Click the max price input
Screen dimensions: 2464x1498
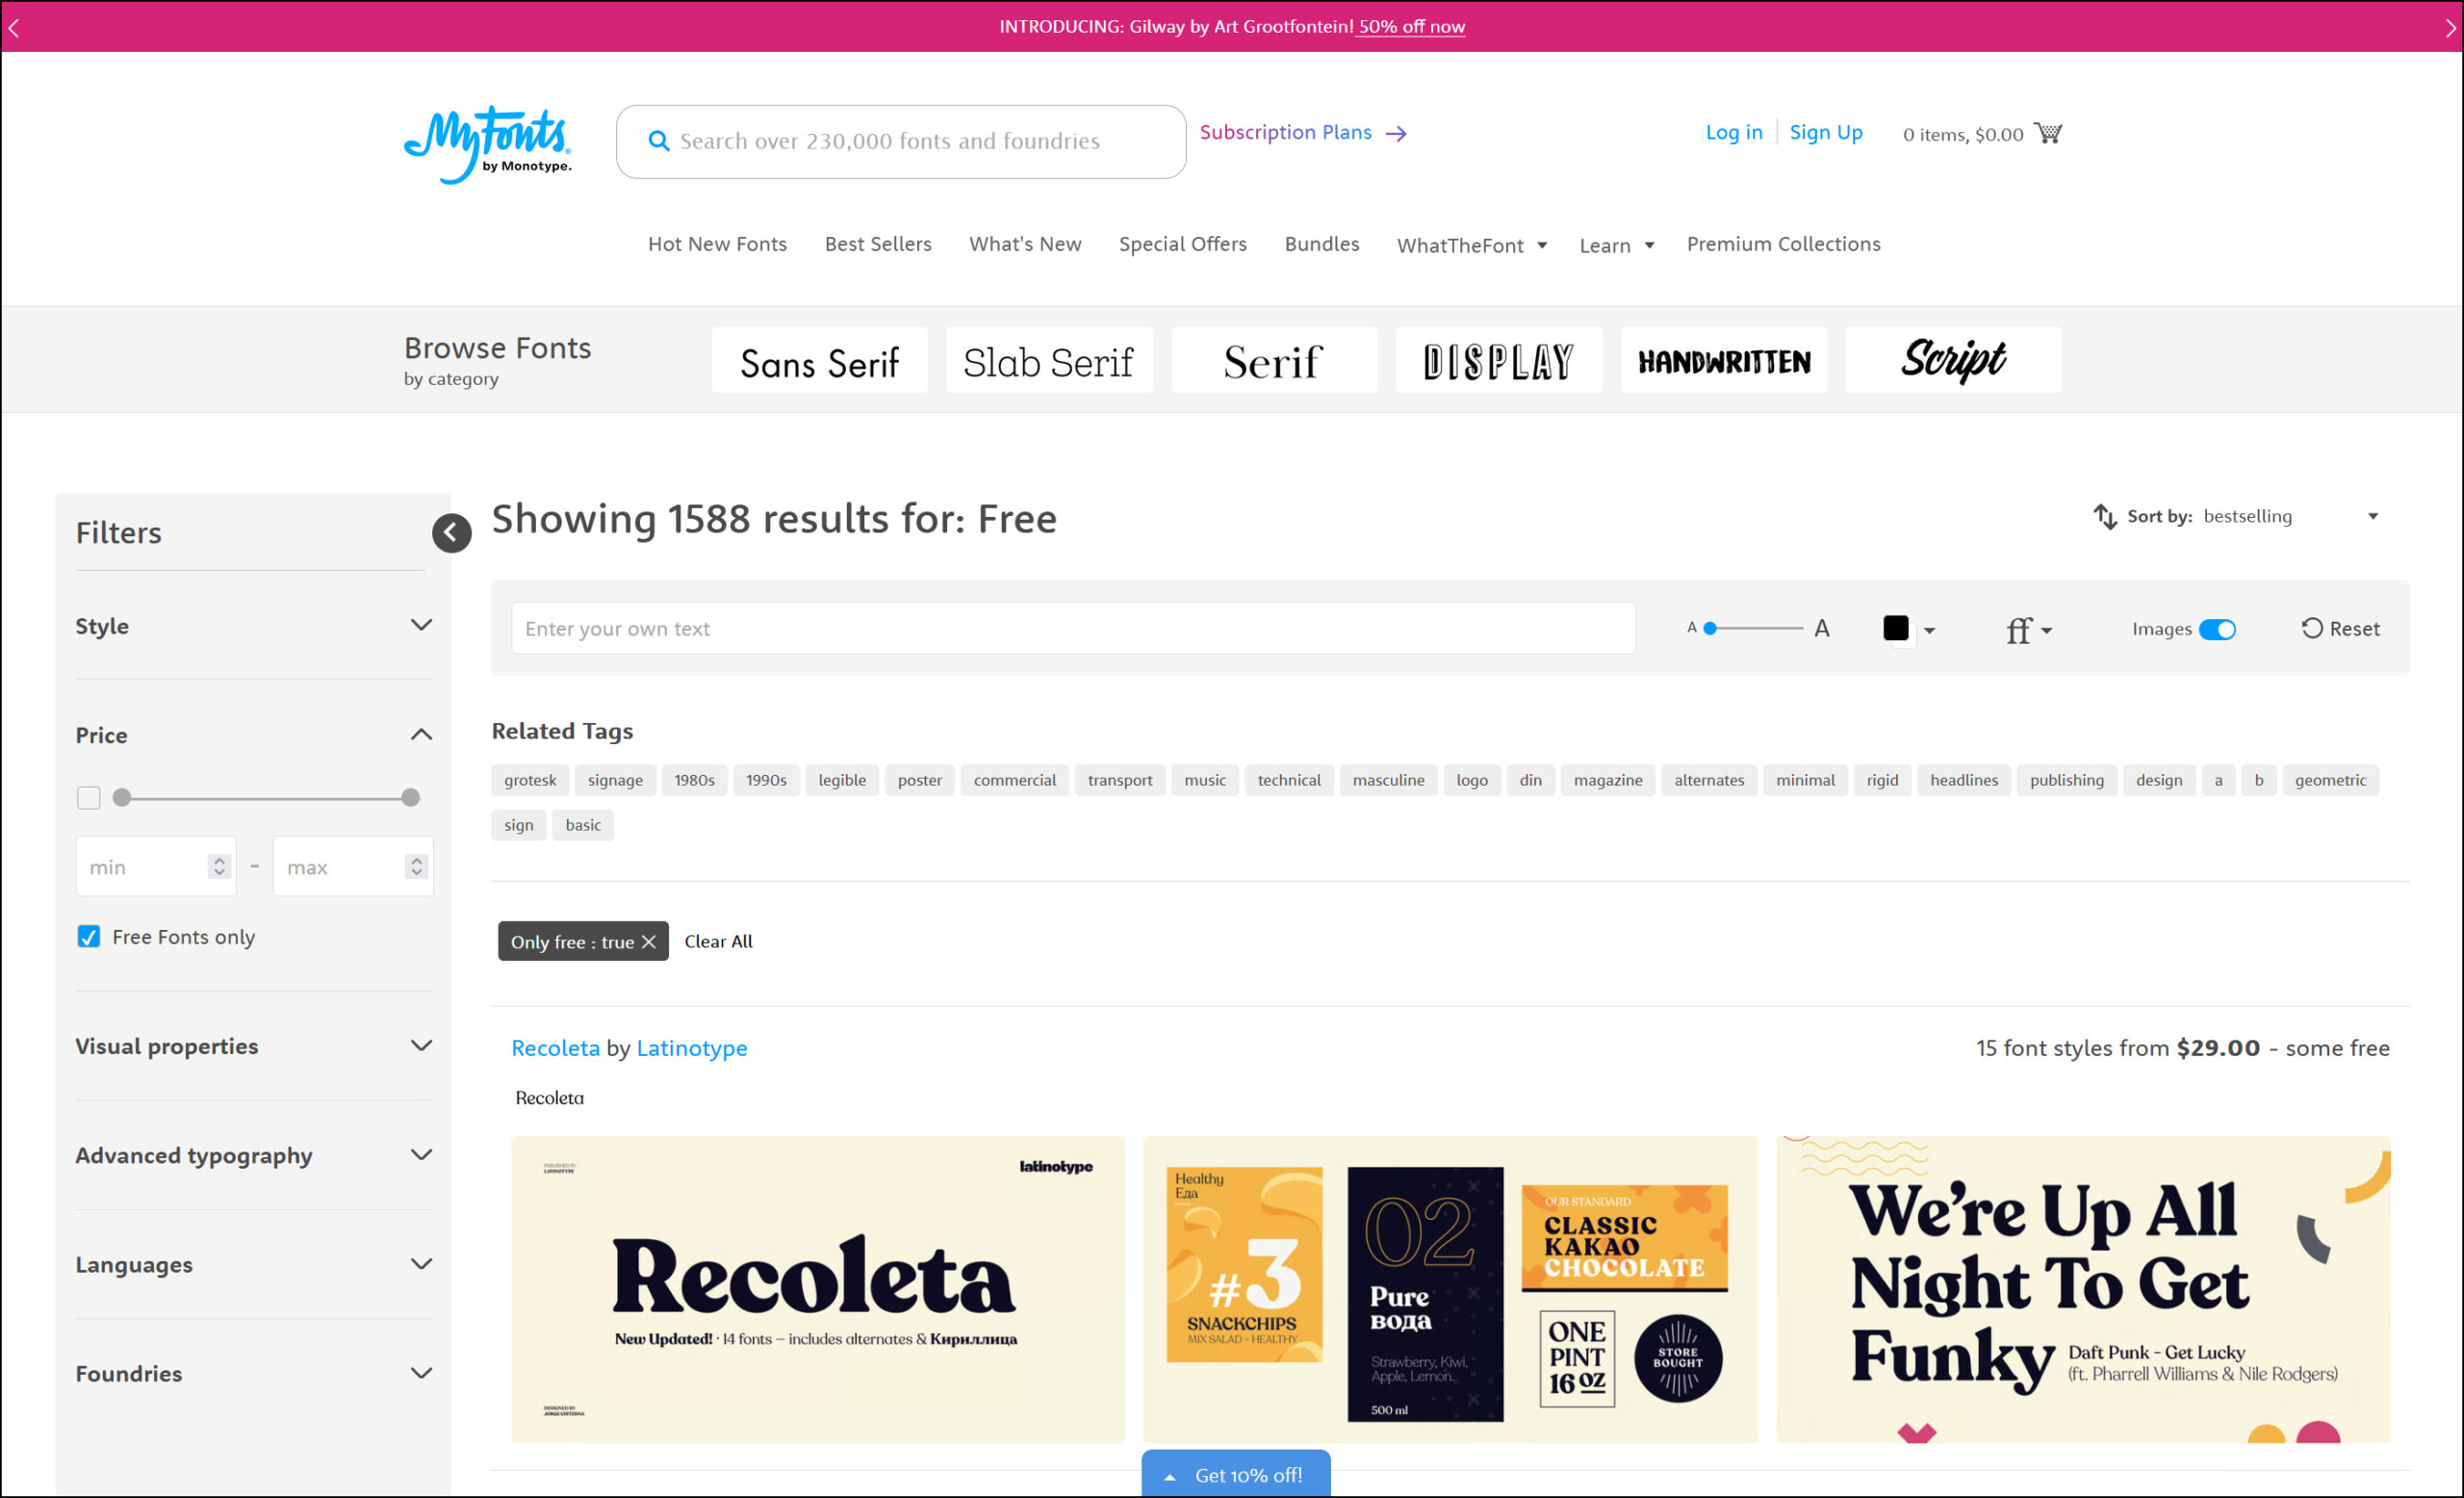click(353, 866)
